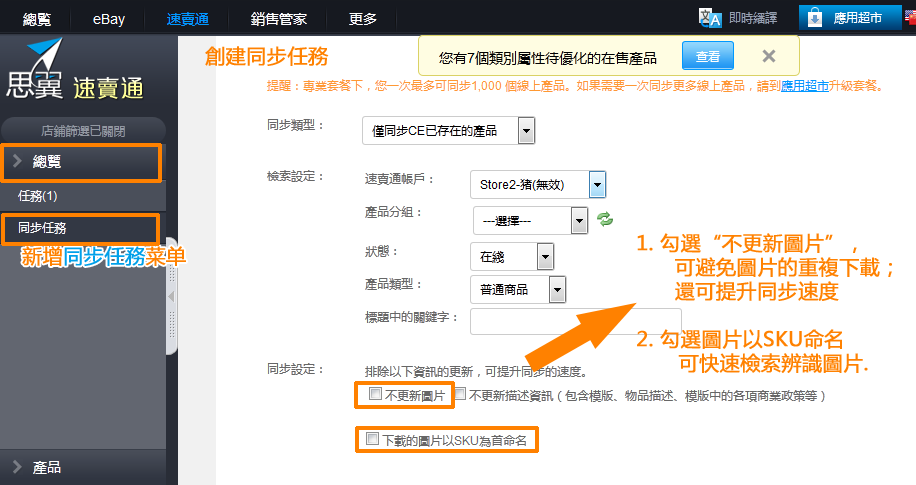Click the 應用超市 download bag icon
Image resolution: width=916 pixels, height=485 pixels.
pos(814,18)
